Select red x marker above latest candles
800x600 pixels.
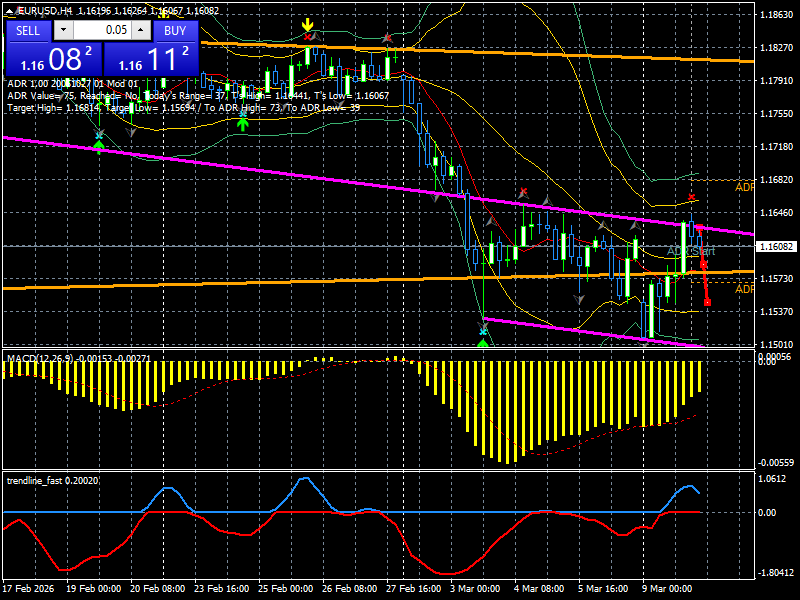[x=692, y=197]
